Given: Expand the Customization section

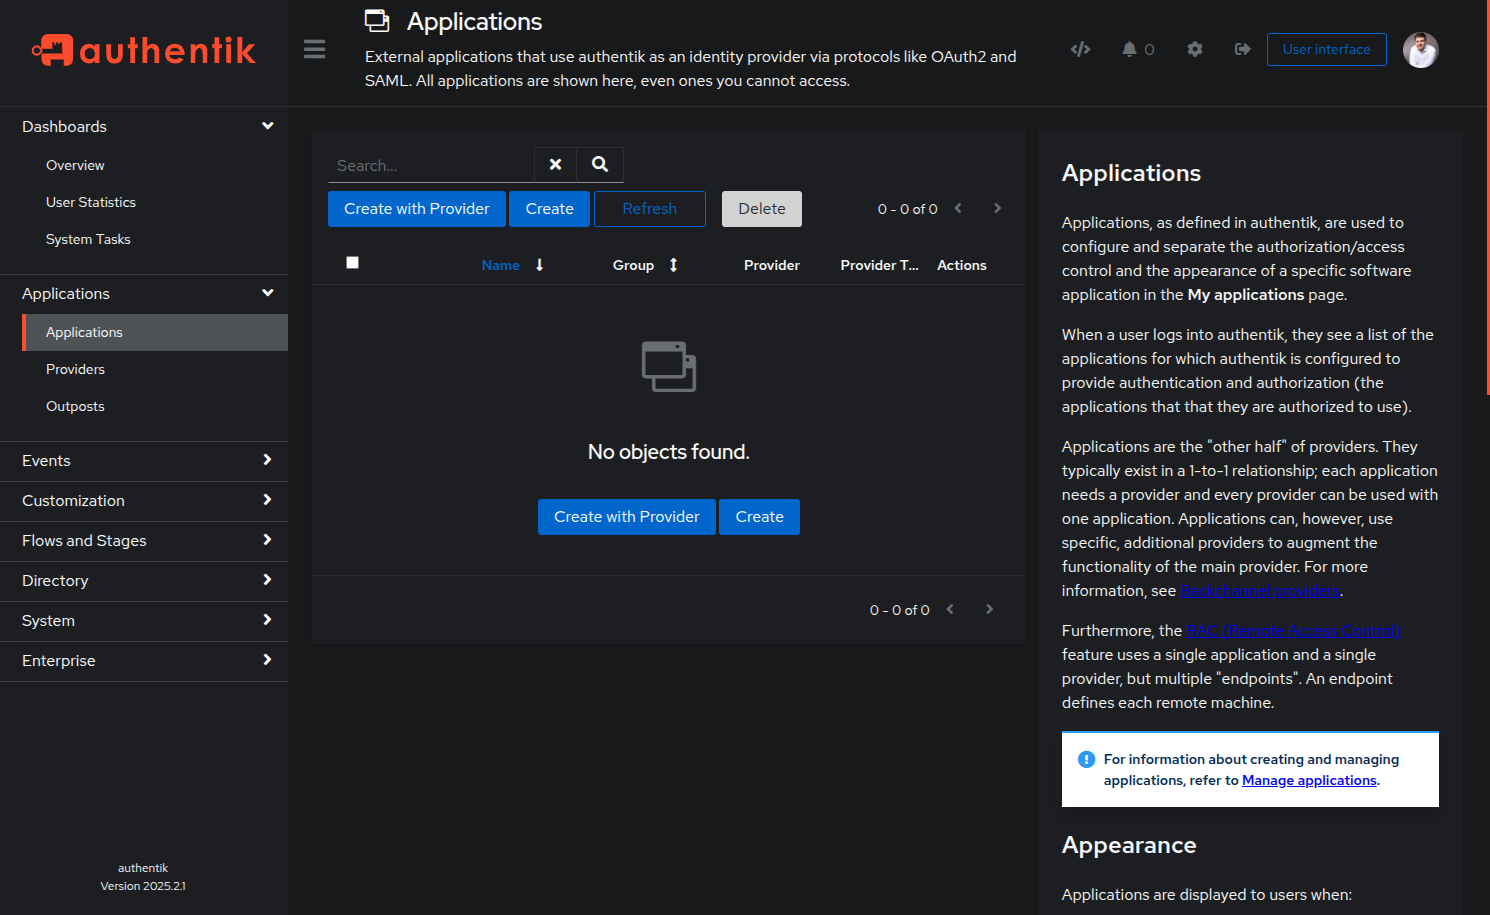Looking at the screenshot, I should click(144, 501).
